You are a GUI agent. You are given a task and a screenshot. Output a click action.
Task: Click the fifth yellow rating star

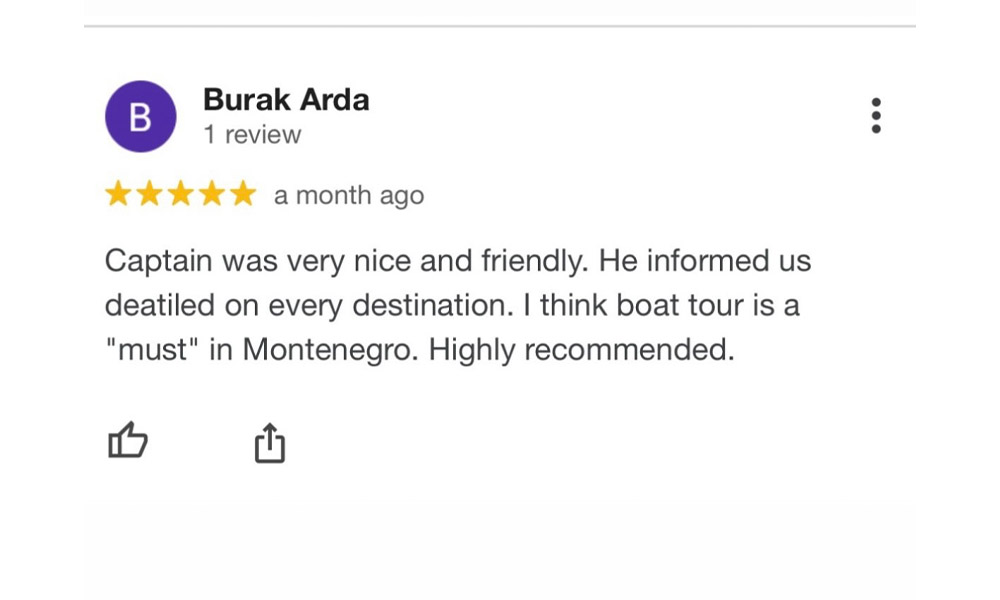tap(243, 194)
